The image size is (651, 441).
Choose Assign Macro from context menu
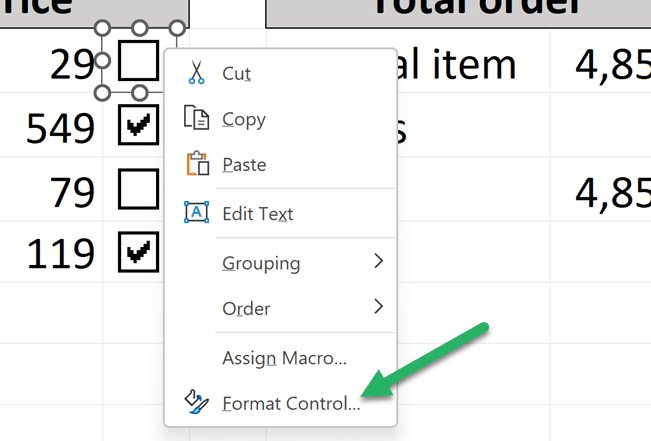click(284, 358)
